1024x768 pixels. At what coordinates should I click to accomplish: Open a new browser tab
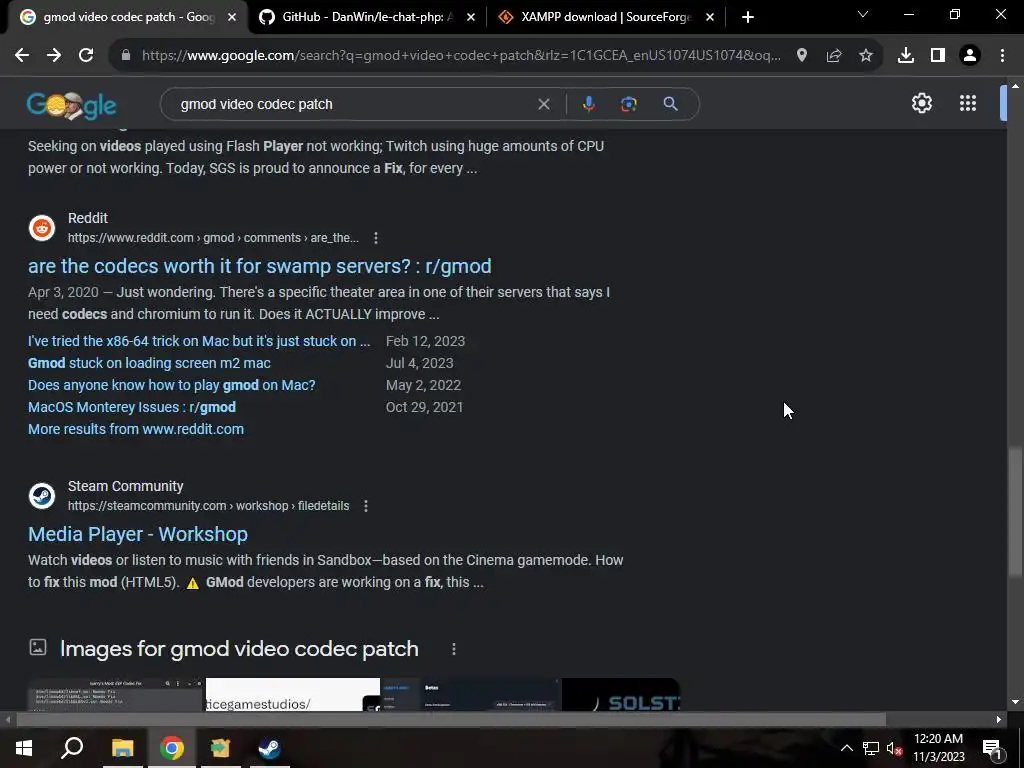click(x=748, y=17)
